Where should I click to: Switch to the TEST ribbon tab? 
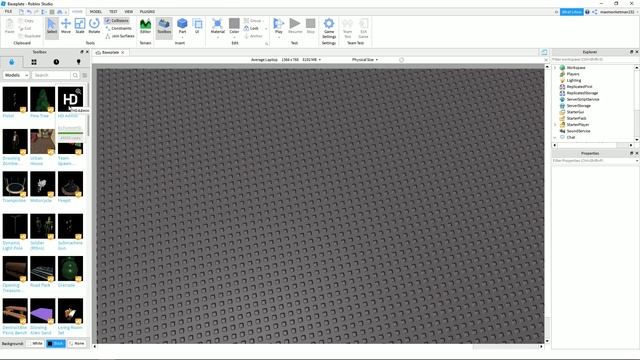[x=113, y=12]
